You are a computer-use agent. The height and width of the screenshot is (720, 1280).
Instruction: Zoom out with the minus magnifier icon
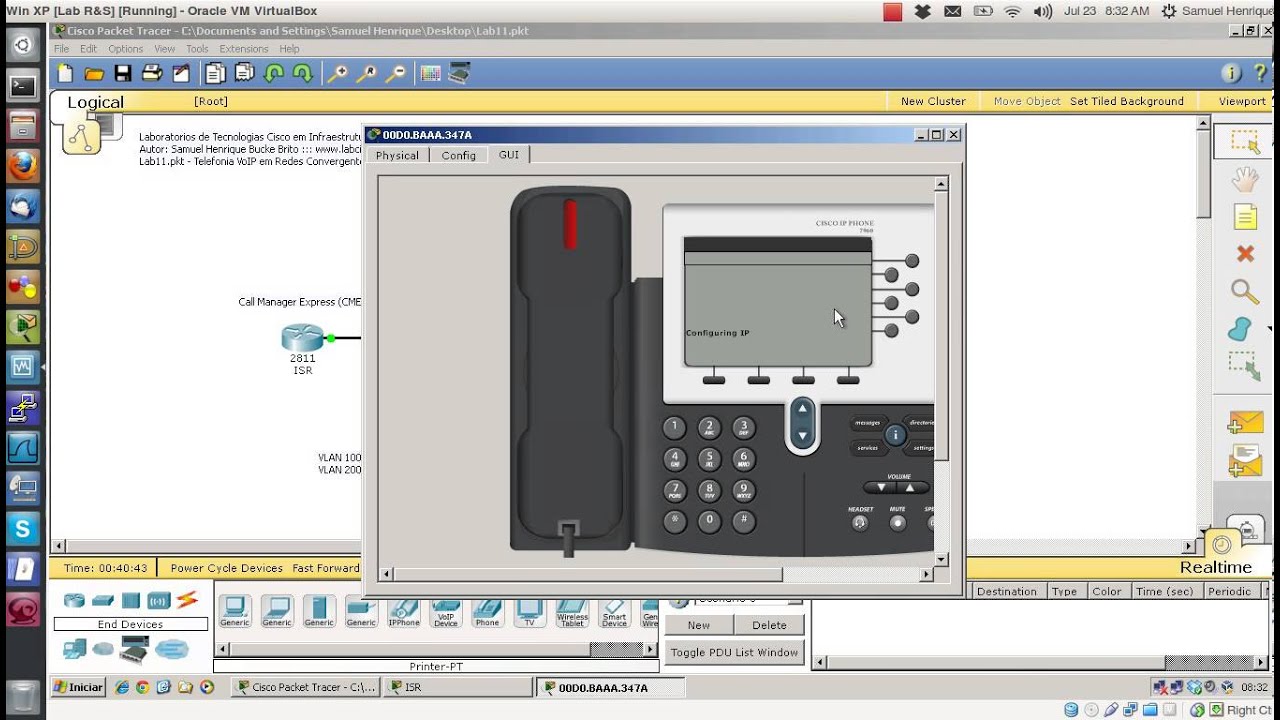click(396, 73)
